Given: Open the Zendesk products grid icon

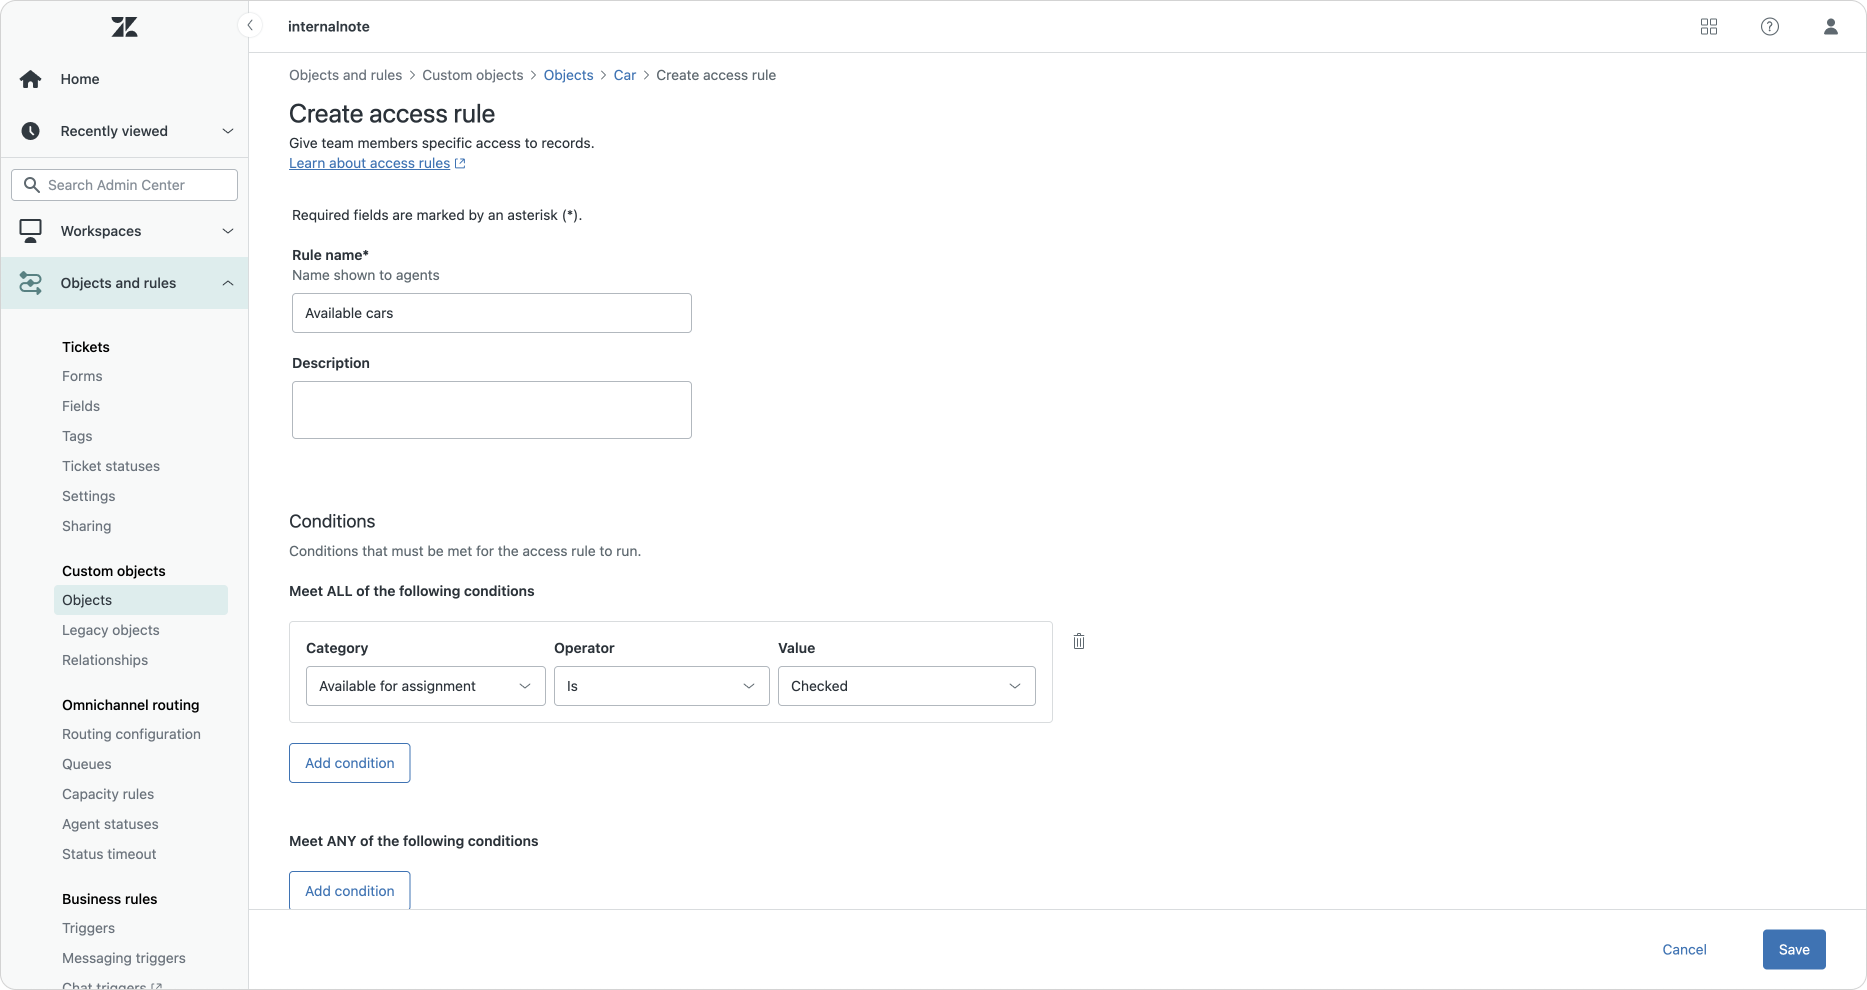Looking at the screenshot, I should [x=1708, y=27].
